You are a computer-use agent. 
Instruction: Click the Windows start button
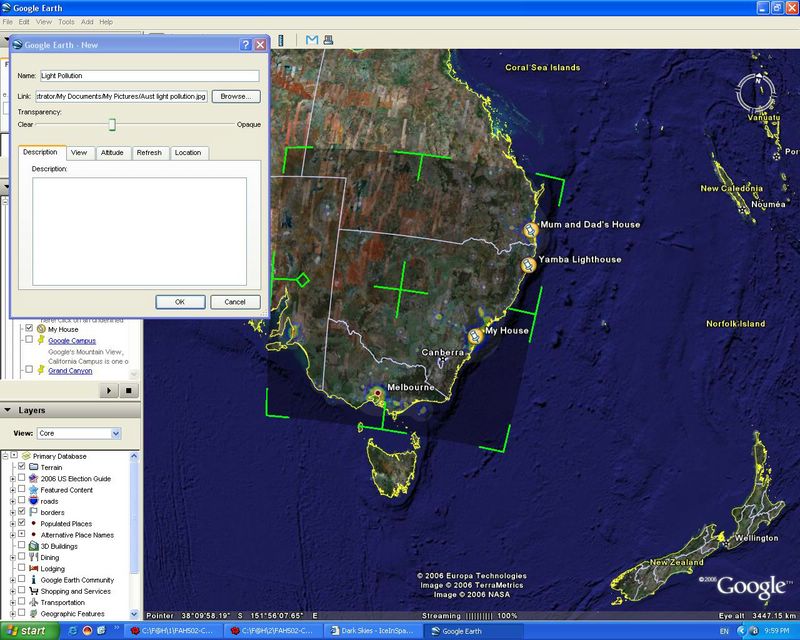pyautogui.click(x=29, y=631)
